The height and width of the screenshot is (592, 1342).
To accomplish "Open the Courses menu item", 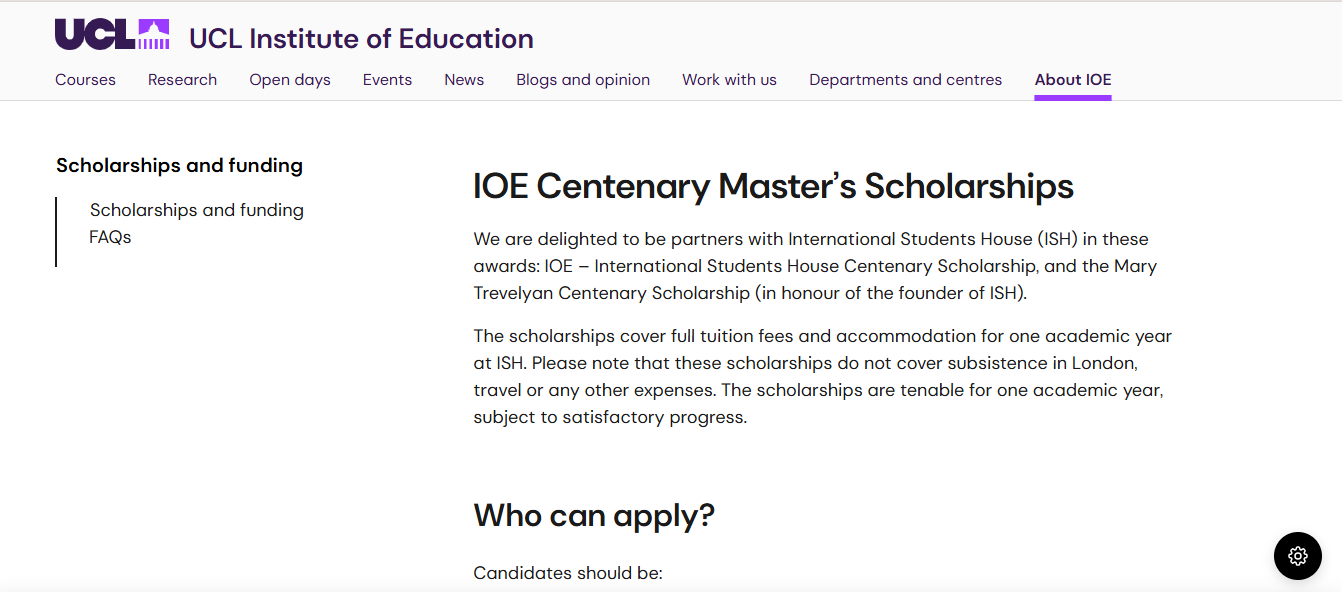I will (85, 79).
